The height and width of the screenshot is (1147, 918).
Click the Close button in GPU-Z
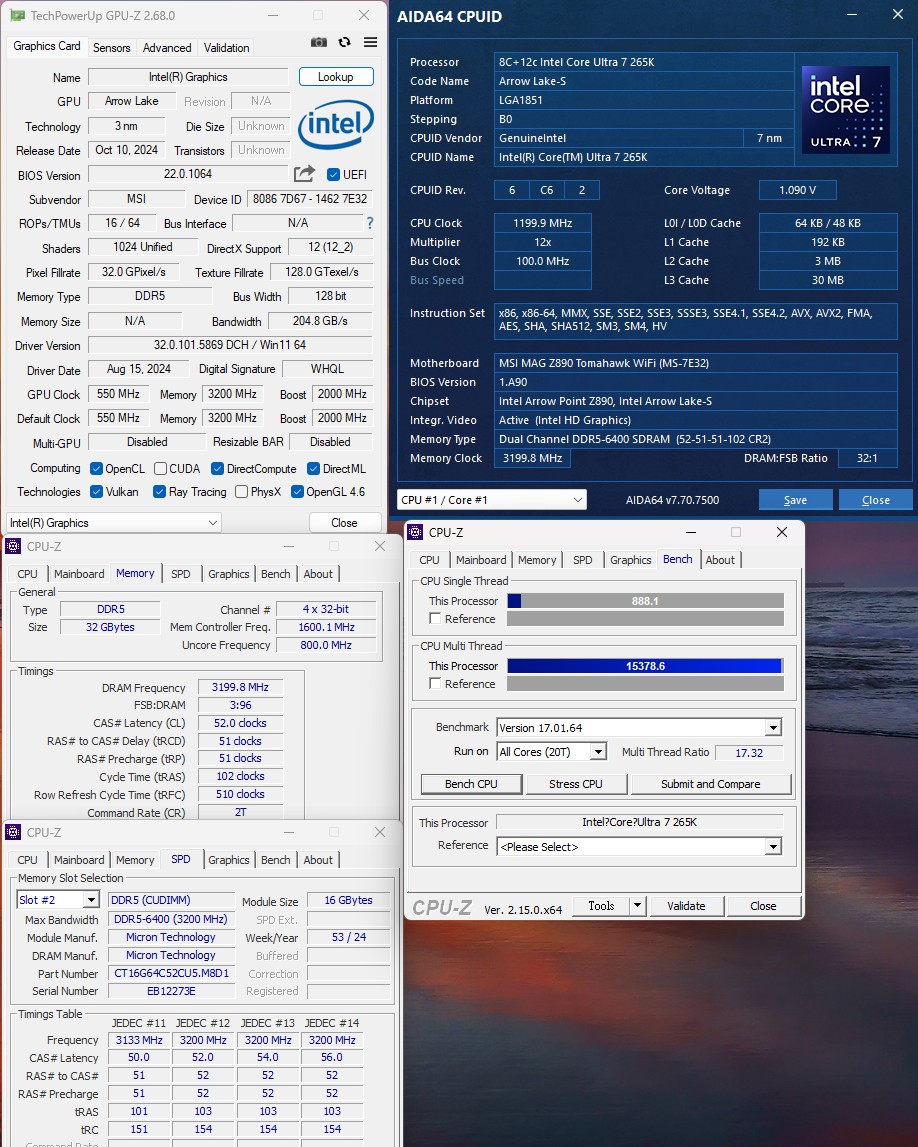[x=345, y=522]
